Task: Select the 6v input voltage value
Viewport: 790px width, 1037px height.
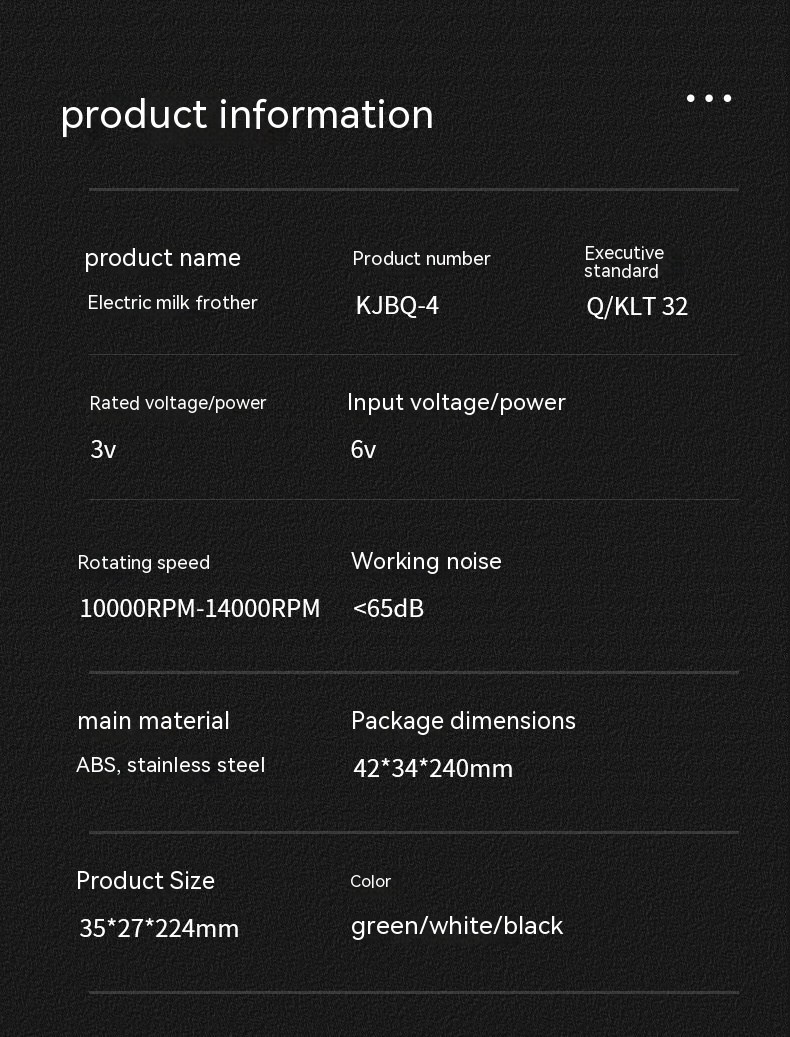Action: click(363, 450)
